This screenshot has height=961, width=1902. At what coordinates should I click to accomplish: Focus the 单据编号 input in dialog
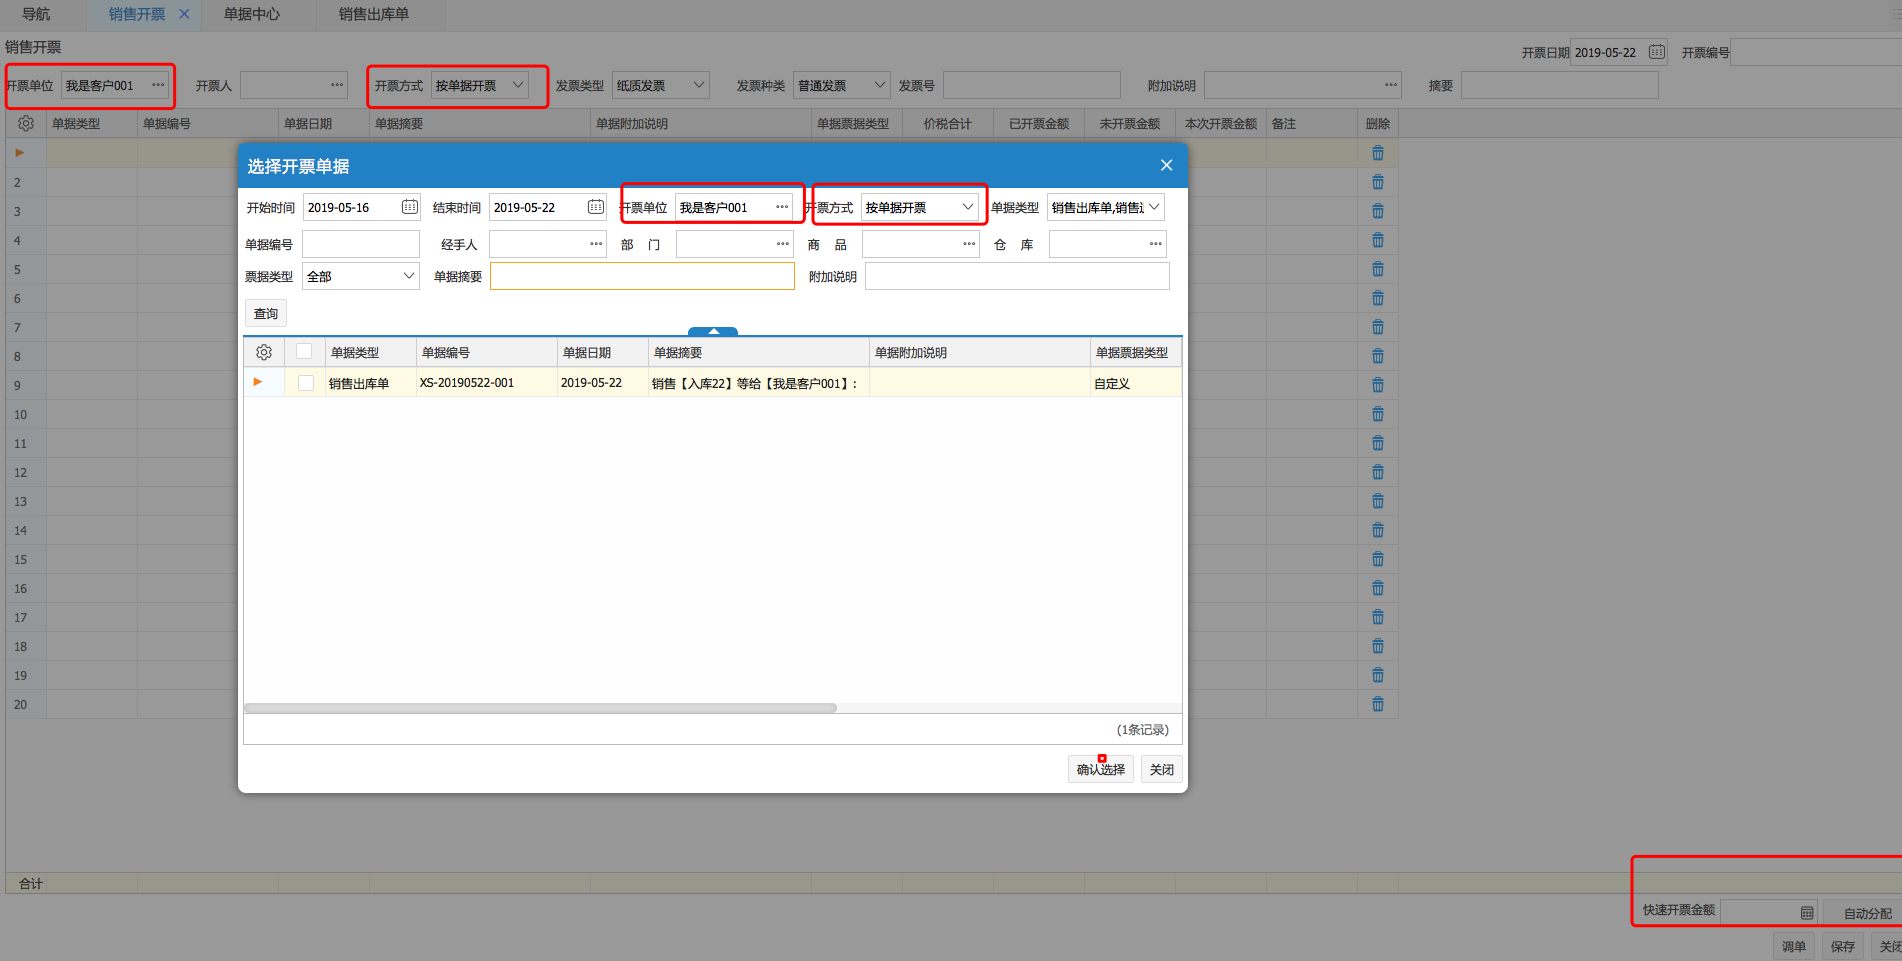(x=361, y=244)
